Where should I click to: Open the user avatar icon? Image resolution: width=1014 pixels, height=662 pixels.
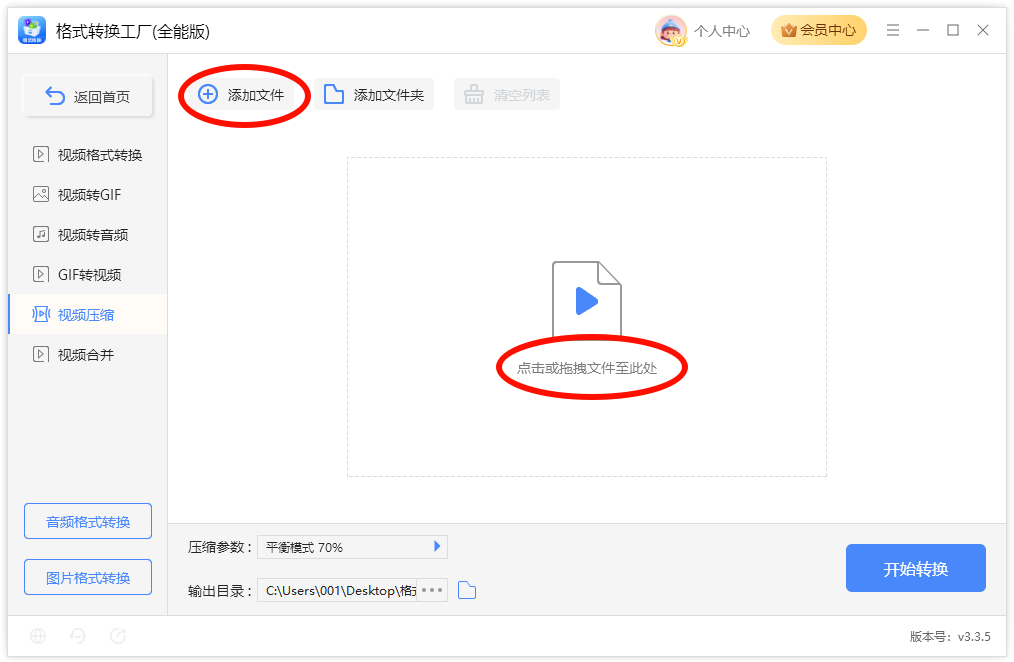[x=670, y=30]
